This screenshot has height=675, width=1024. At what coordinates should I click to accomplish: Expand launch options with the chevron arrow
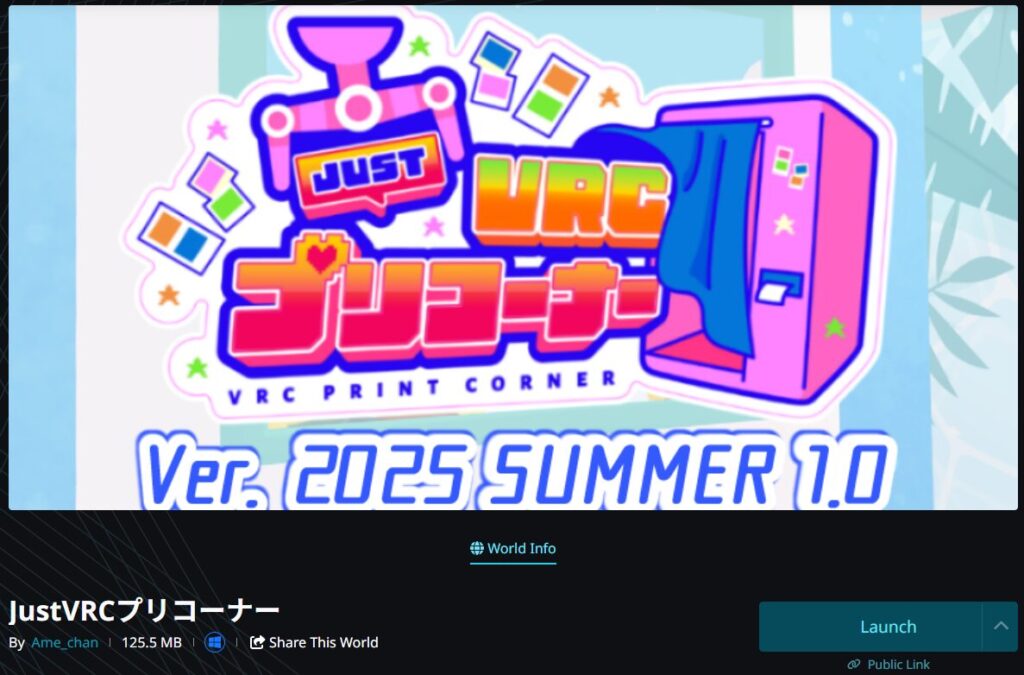1000,626
